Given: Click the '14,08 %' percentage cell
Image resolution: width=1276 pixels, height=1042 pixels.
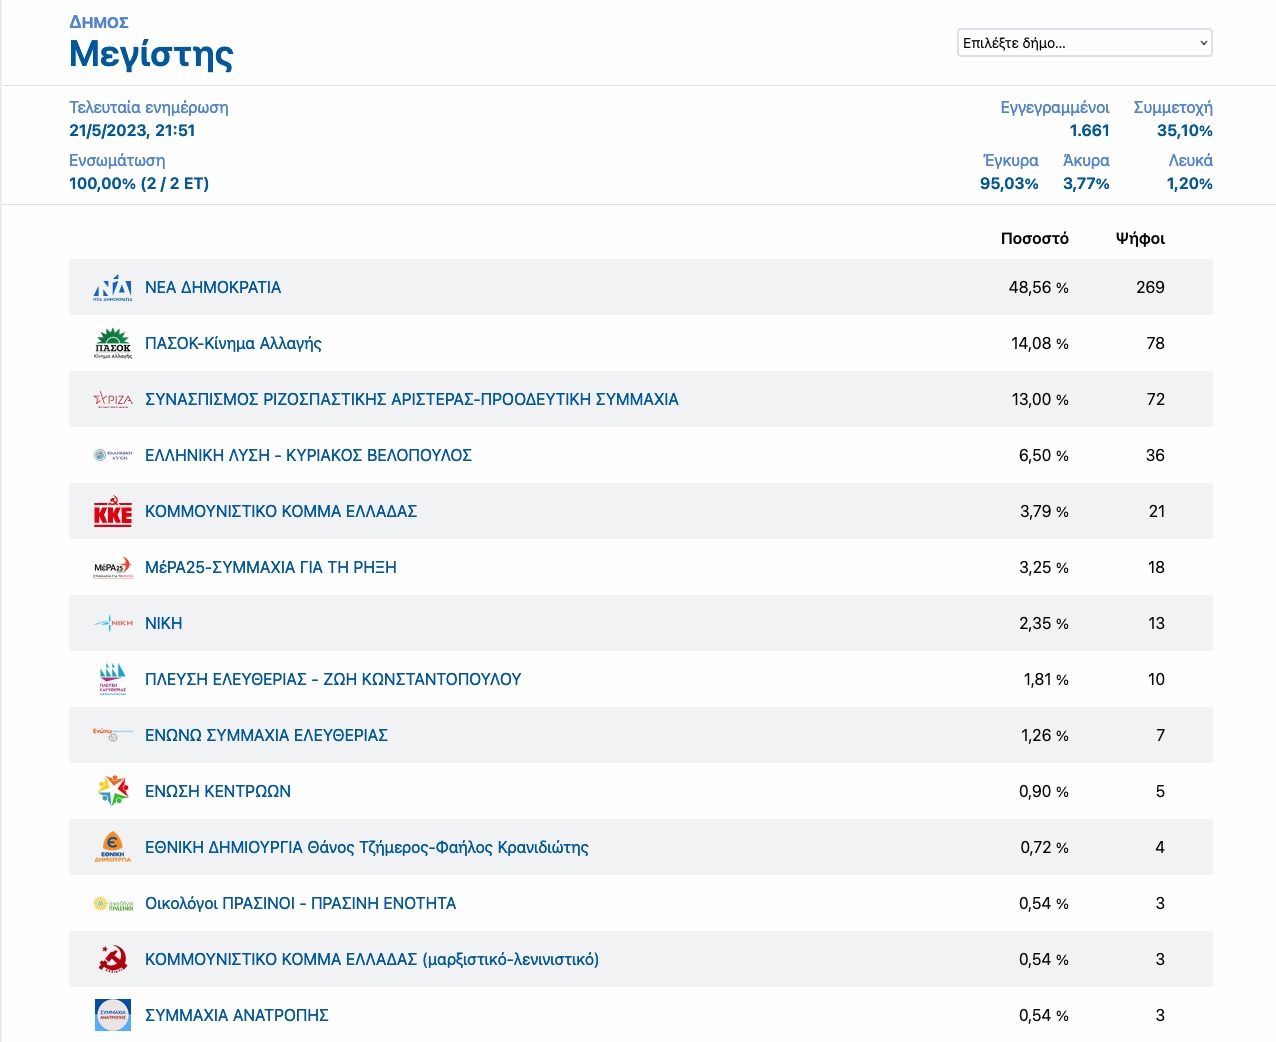Looking at the screenshot, I should tap(1040, 343).
